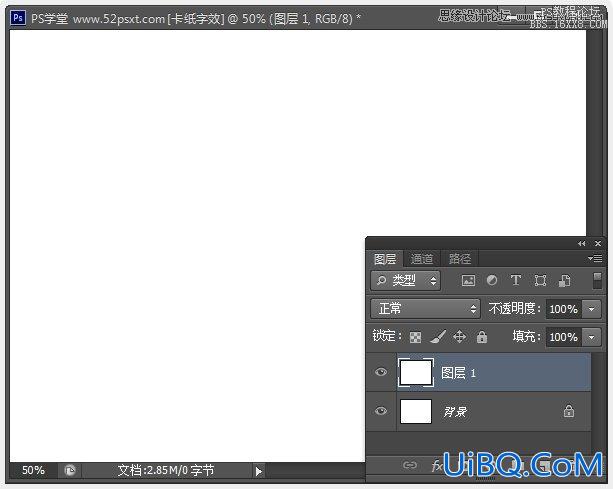Toggle the layer filtering on/off switch

pyautogui.click(x=597, y=281)
